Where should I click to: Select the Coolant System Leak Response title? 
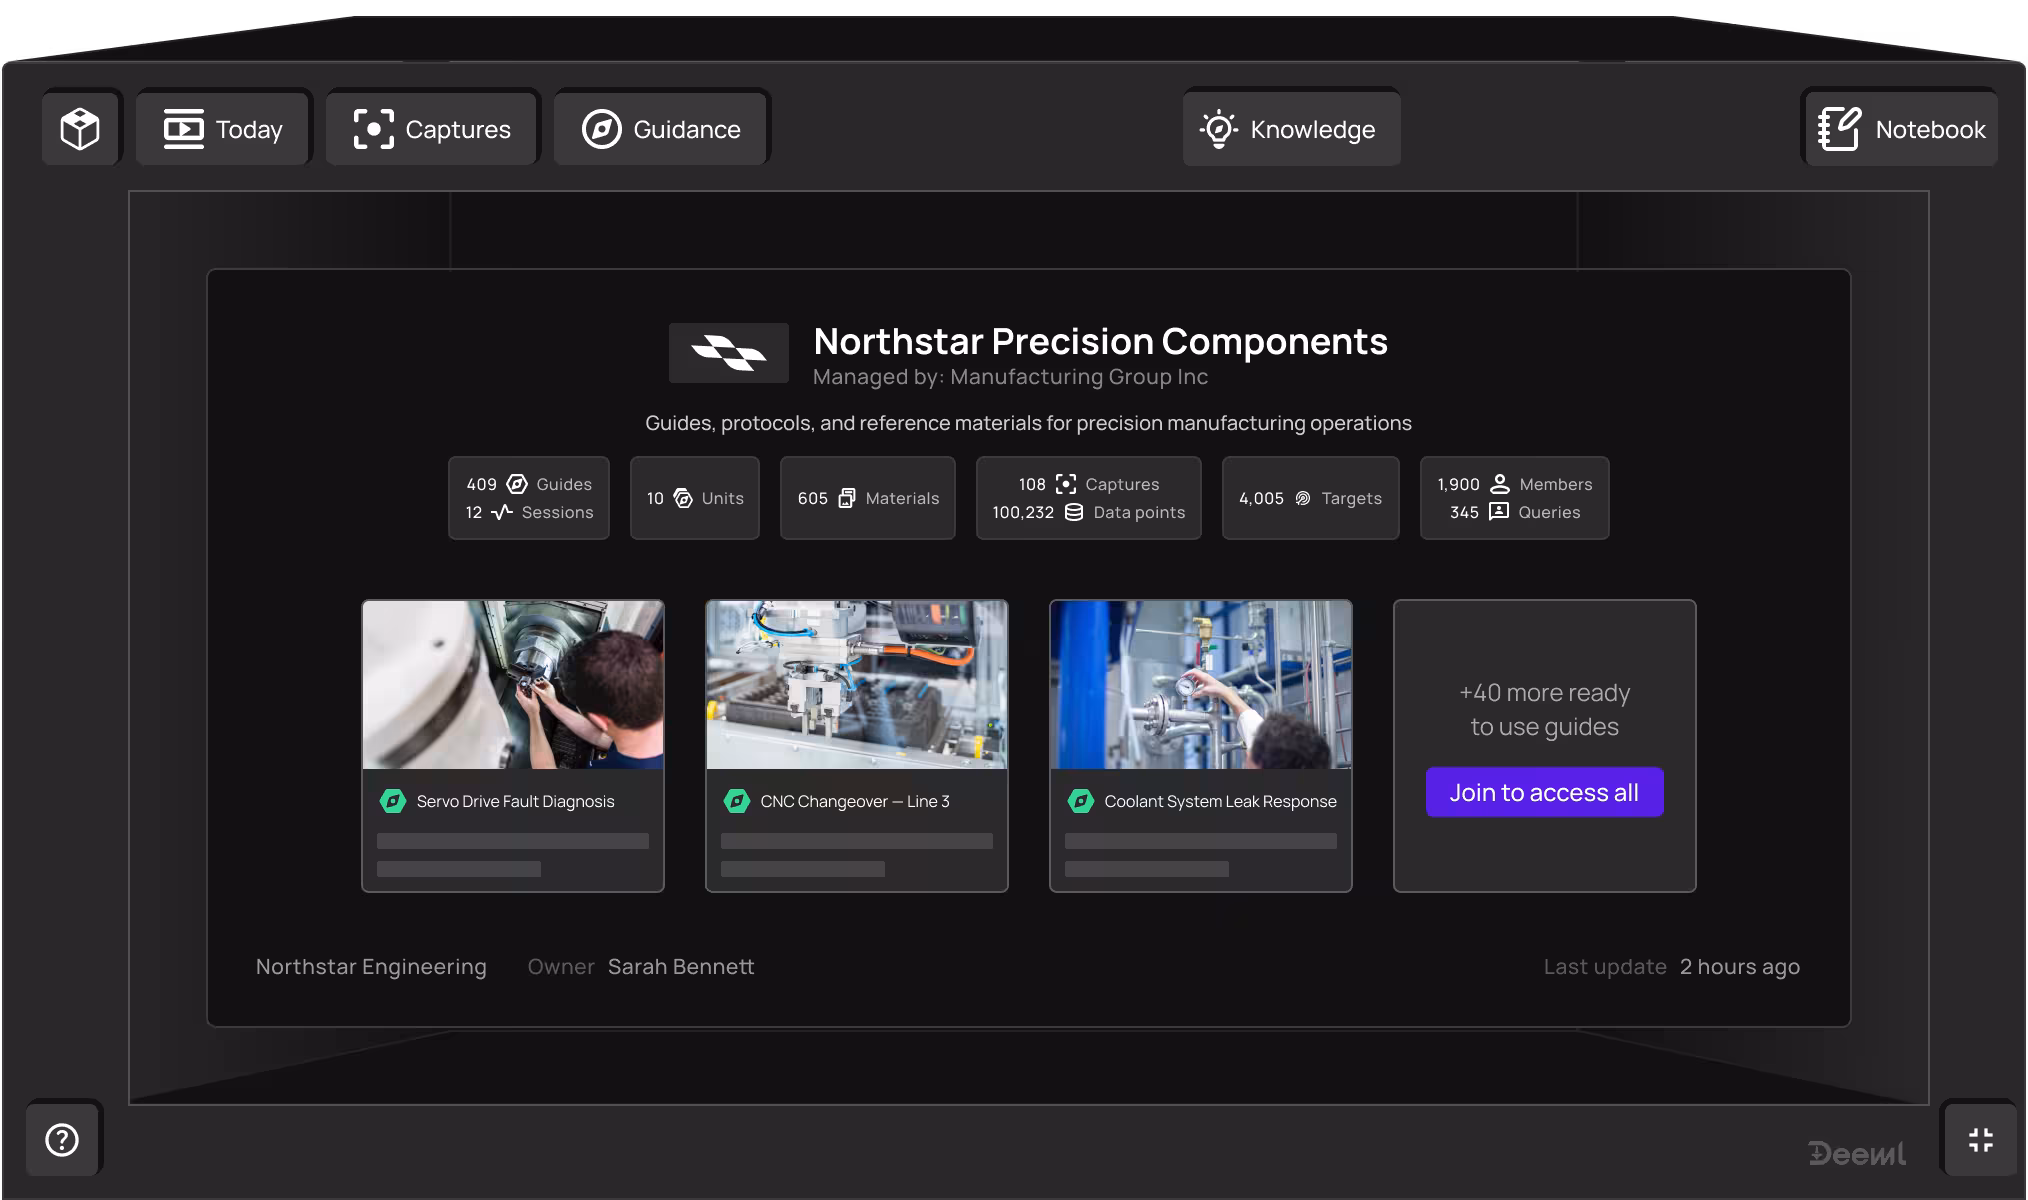click(1220, 801)
